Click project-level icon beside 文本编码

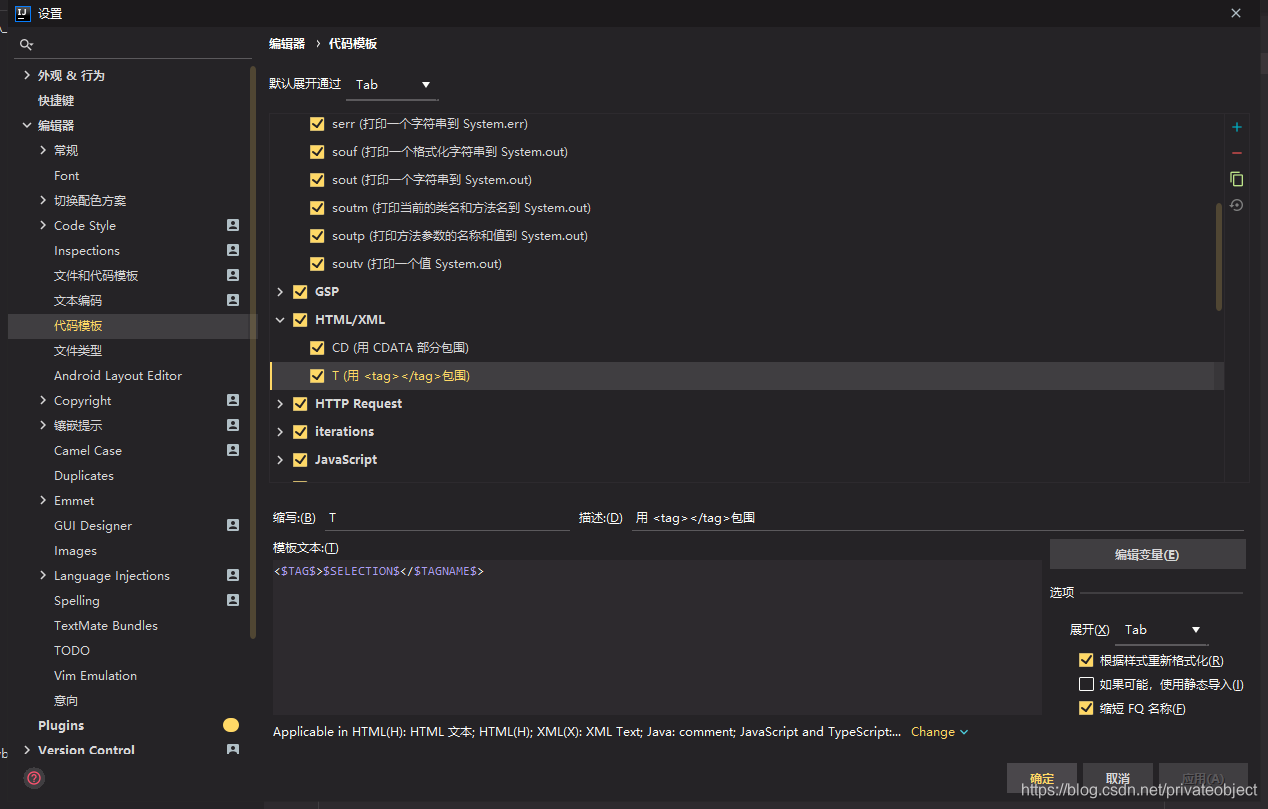(233, 300)
